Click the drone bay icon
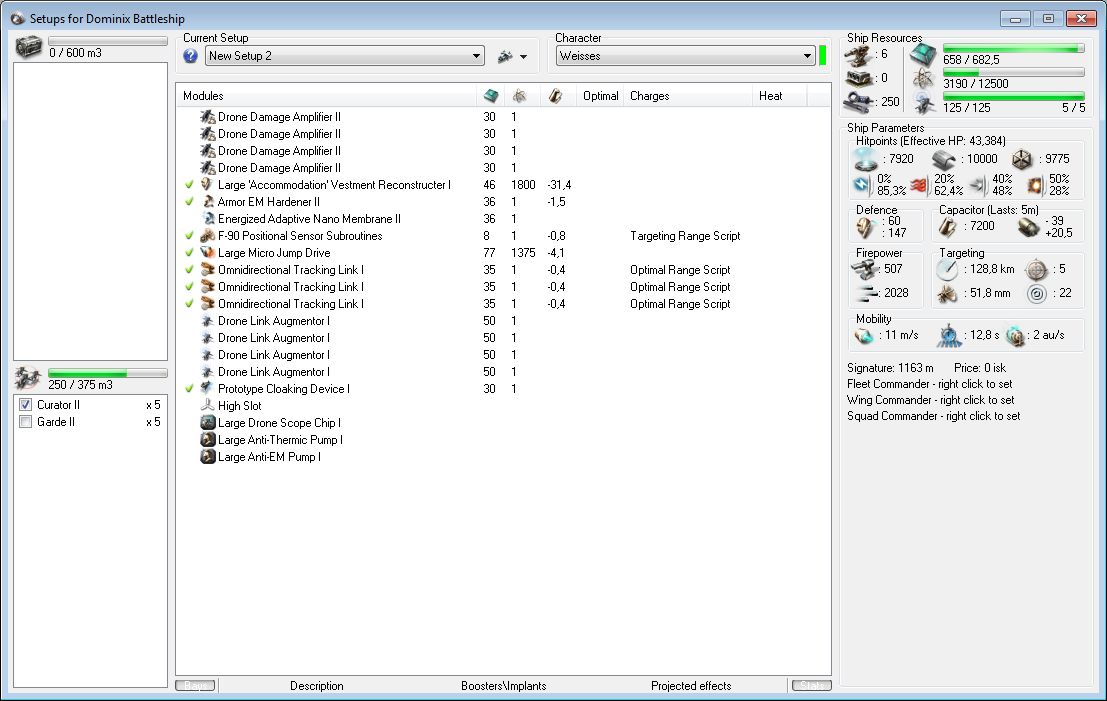Screen dimensions: 1107x701 click(29, 378)
